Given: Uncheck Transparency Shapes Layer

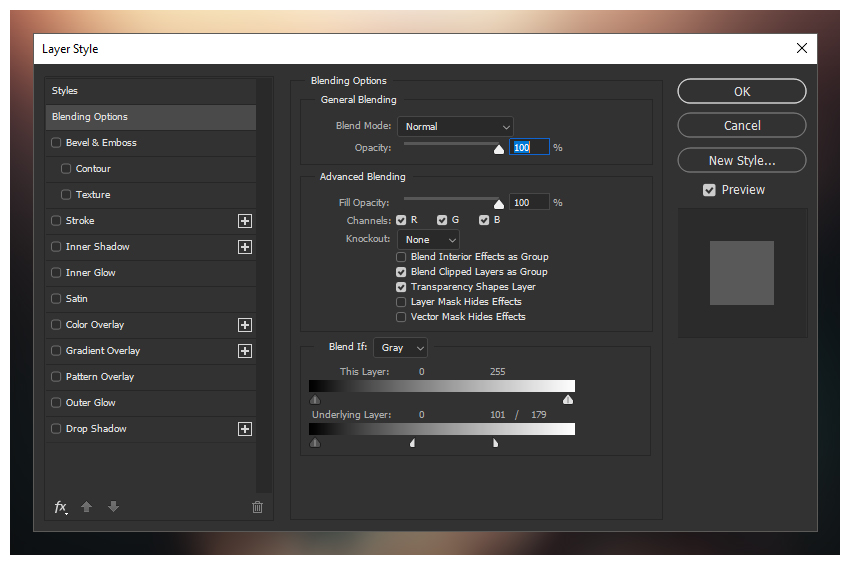Looking at the screenshot, I should (401, 287).
